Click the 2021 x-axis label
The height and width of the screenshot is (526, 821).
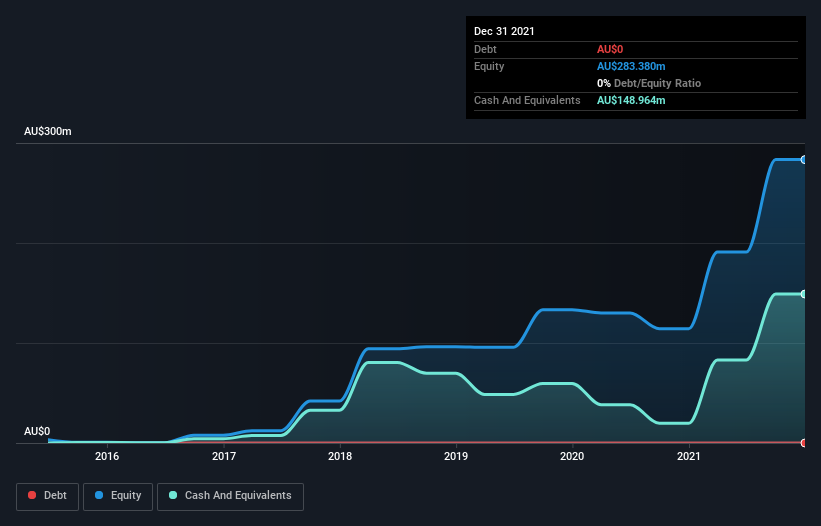pos(689,456)
